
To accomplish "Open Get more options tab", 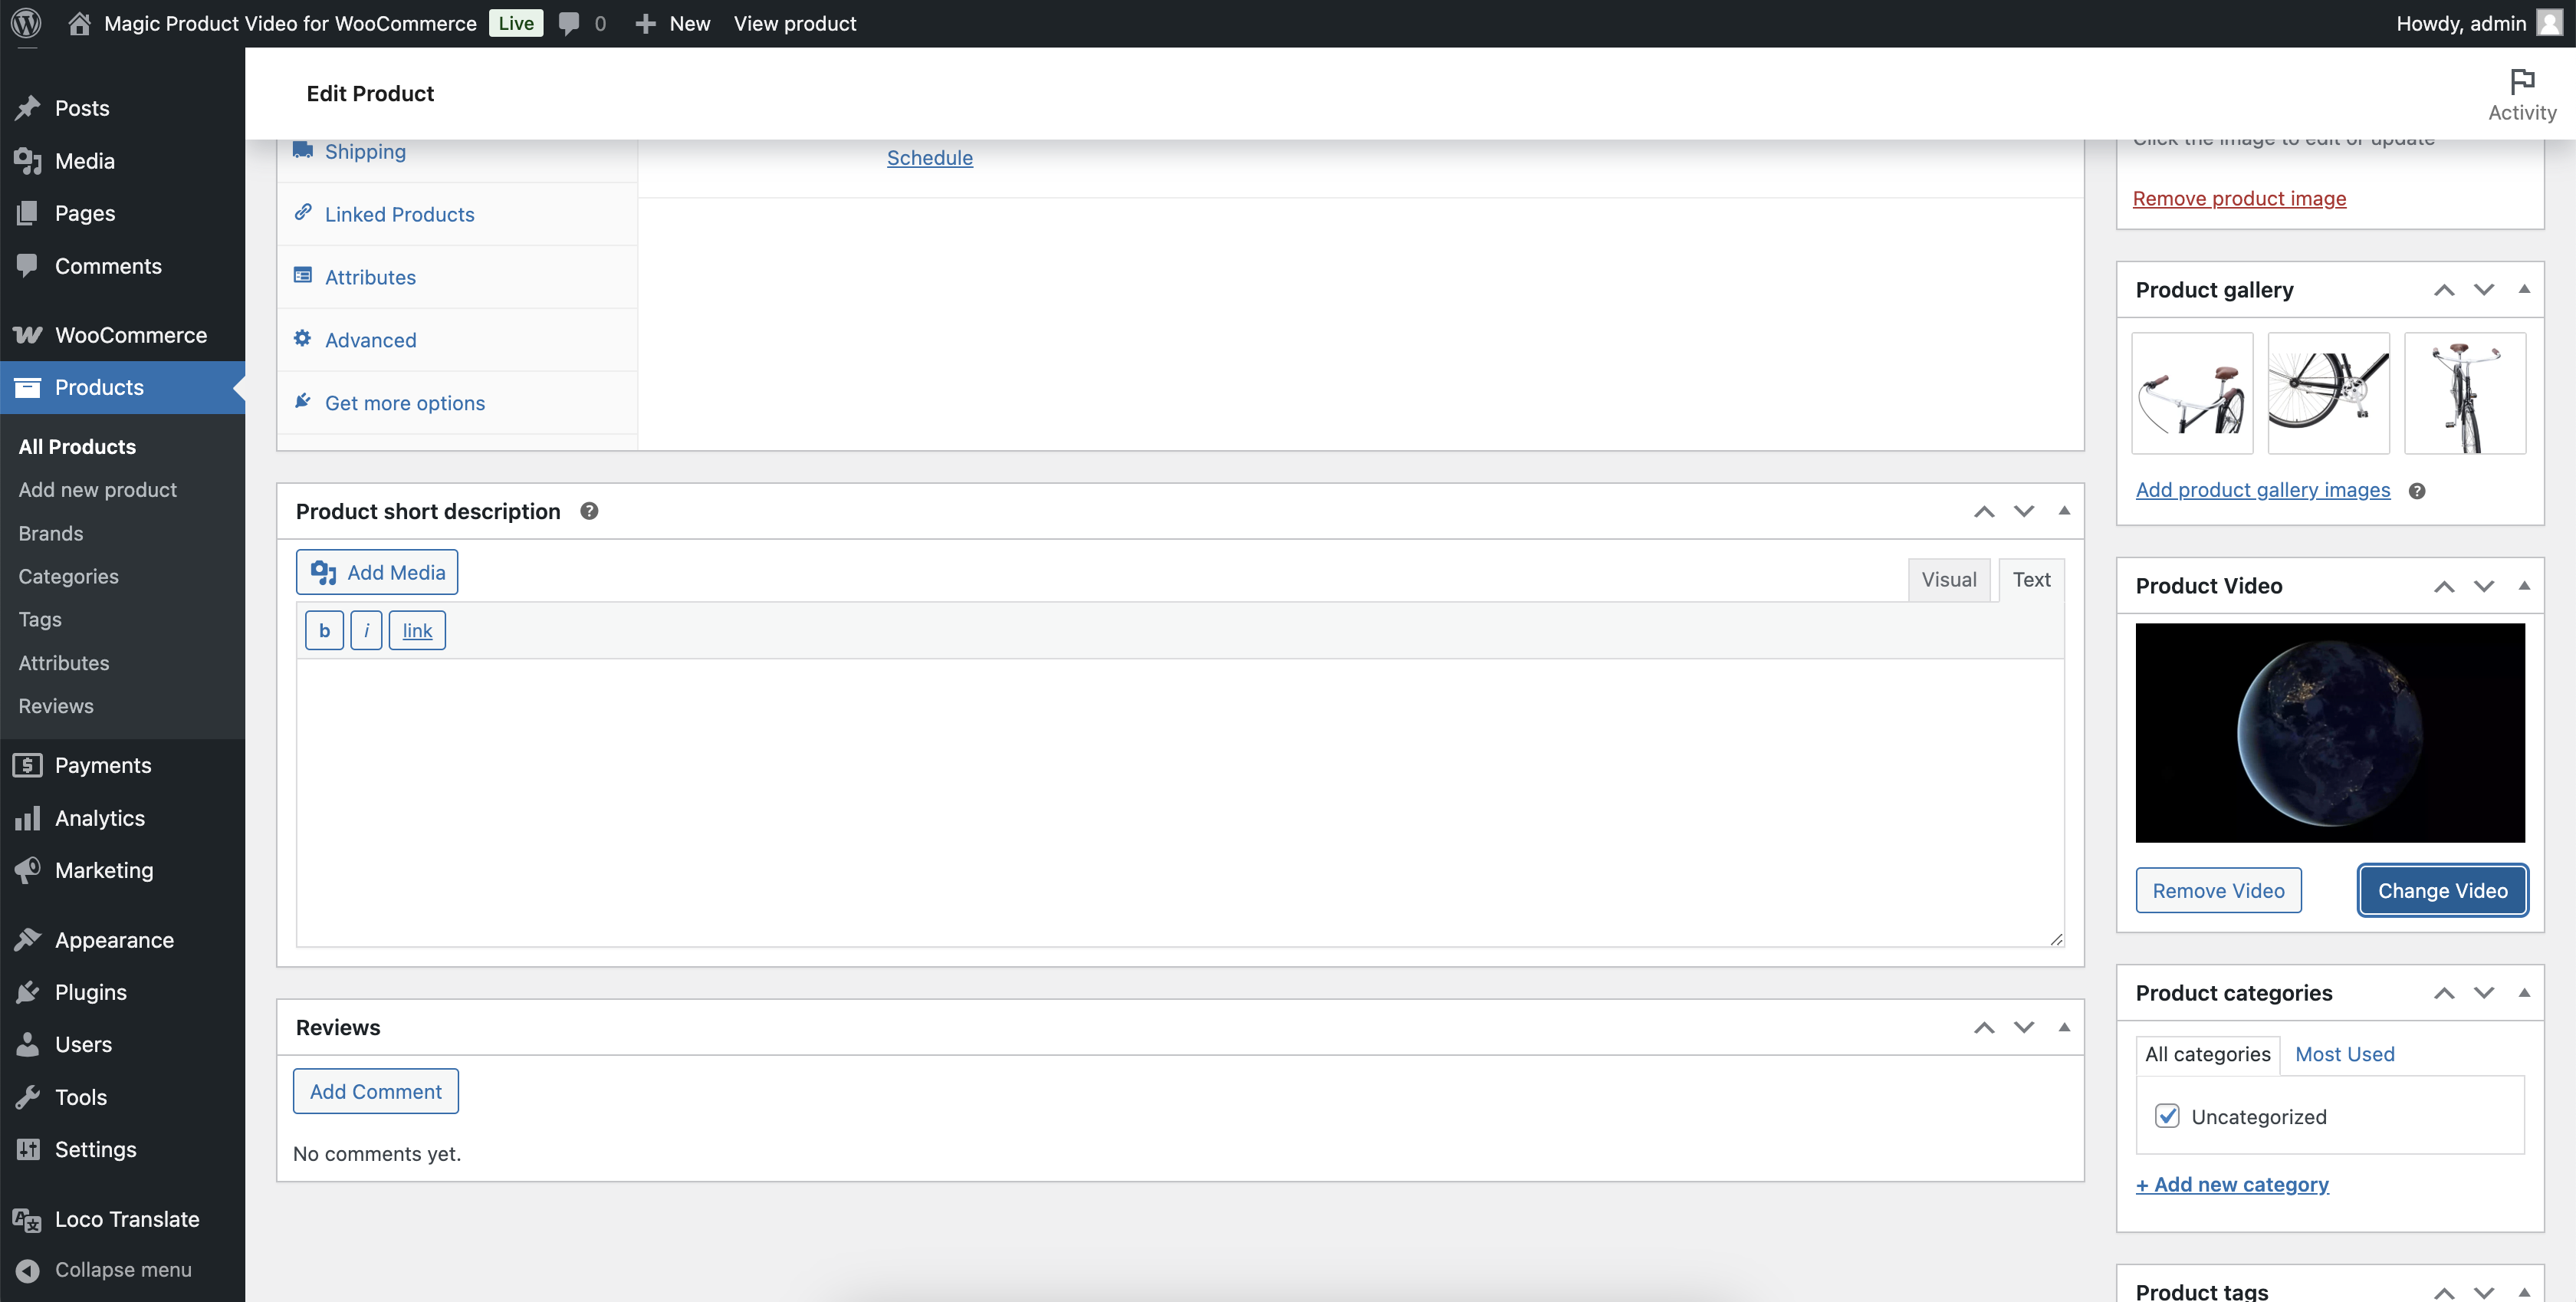I will 457,403.
